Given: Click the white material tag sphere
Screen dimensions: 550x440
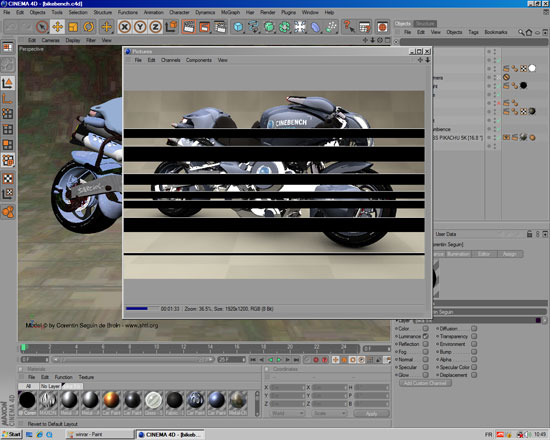Looking at the screenshot, I should (x=532, y=68).
